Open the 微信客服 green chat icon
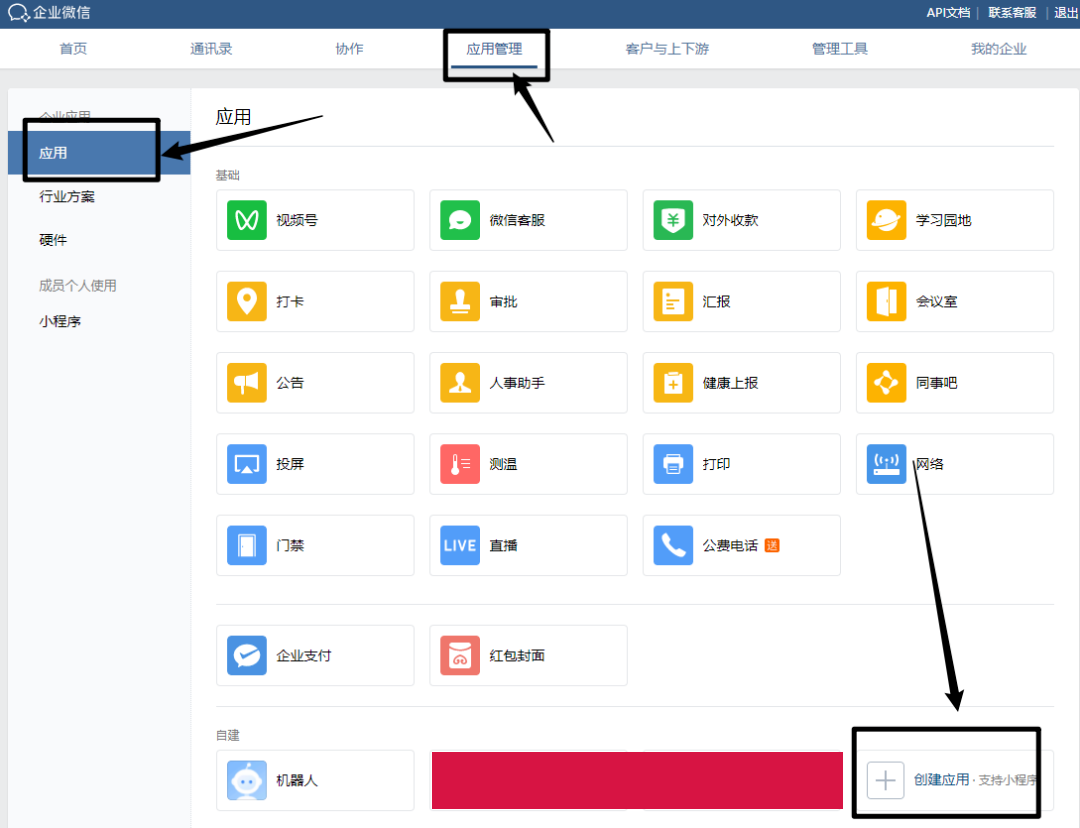Screen dimensions: 1080x828 coord(460,220)
